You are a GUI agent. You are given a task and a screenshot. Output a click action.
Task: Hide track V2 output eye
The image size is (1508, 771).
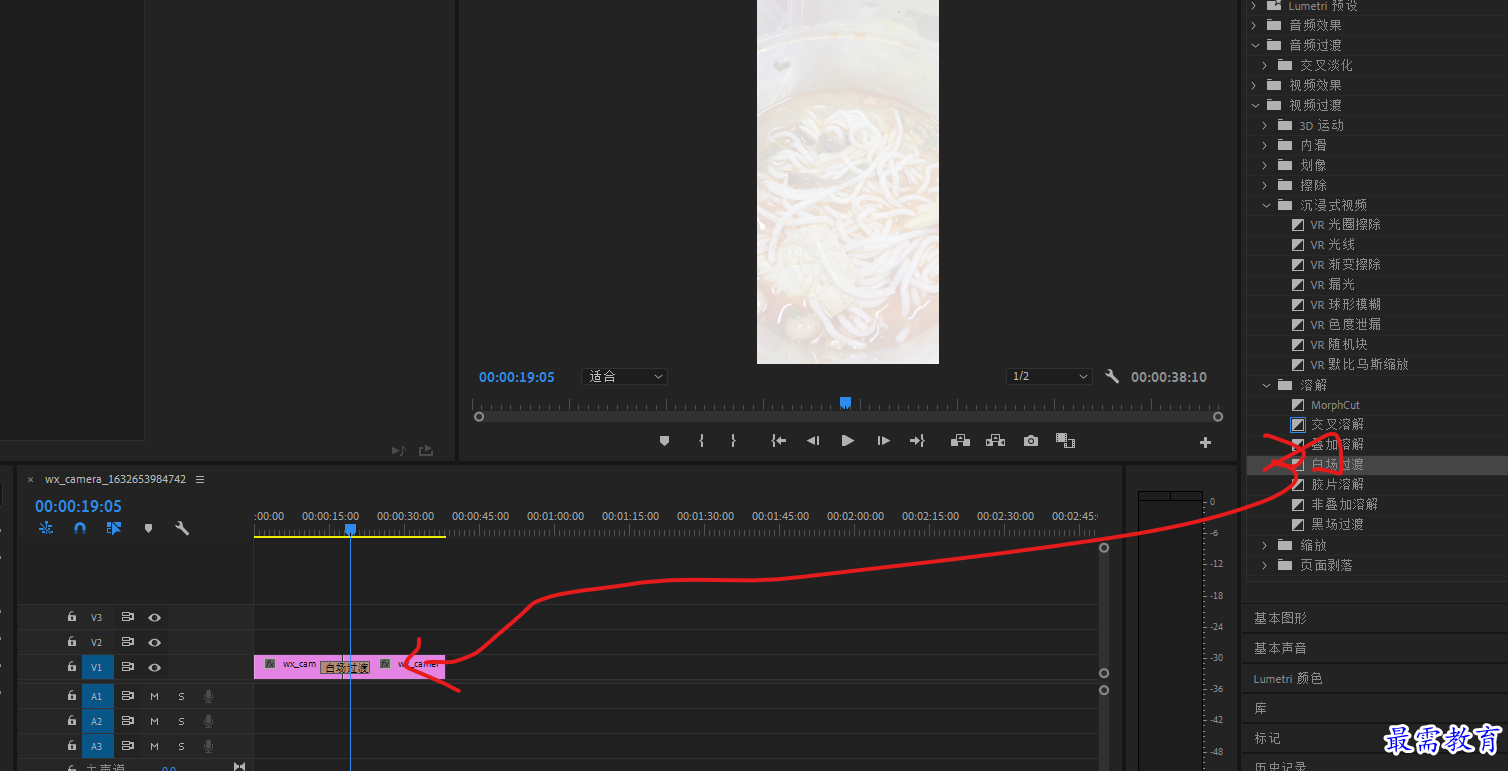click(154, 642)
